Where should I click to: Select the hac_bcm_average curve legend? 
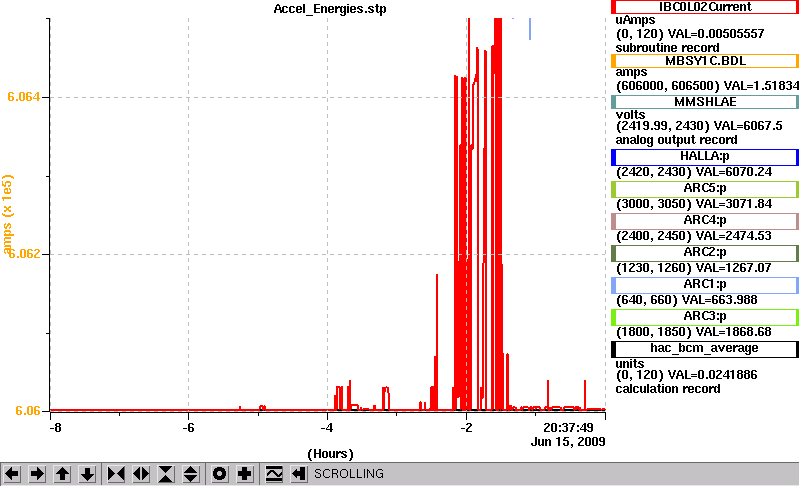(705, 349)
